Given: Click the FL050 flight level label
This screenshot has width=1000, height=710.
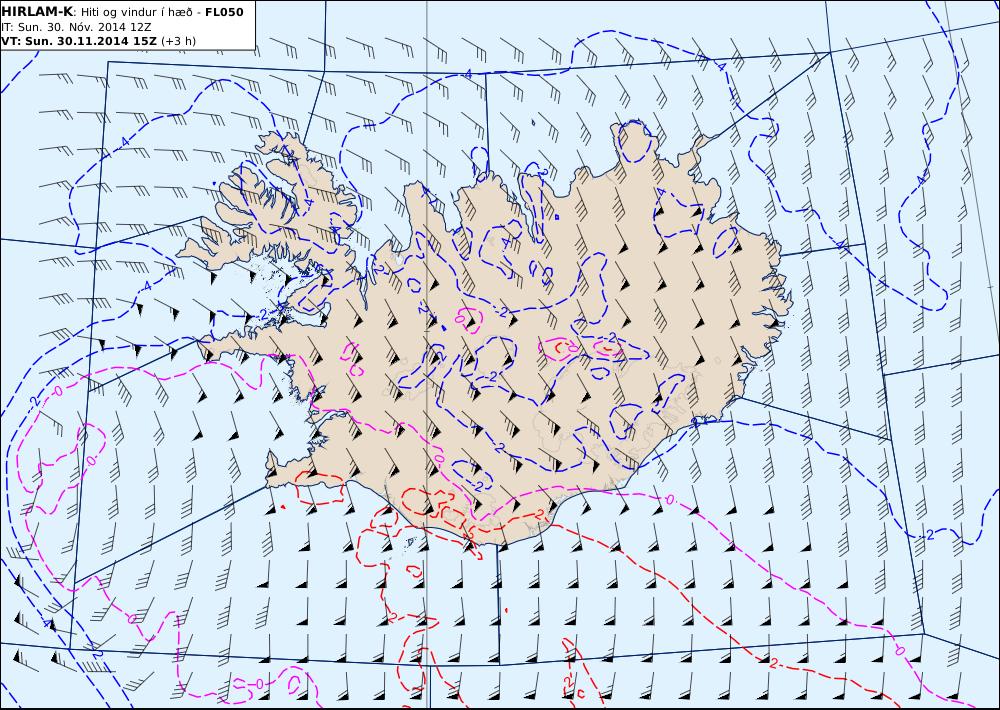Looking at the screenshot, I should (224, 12).
